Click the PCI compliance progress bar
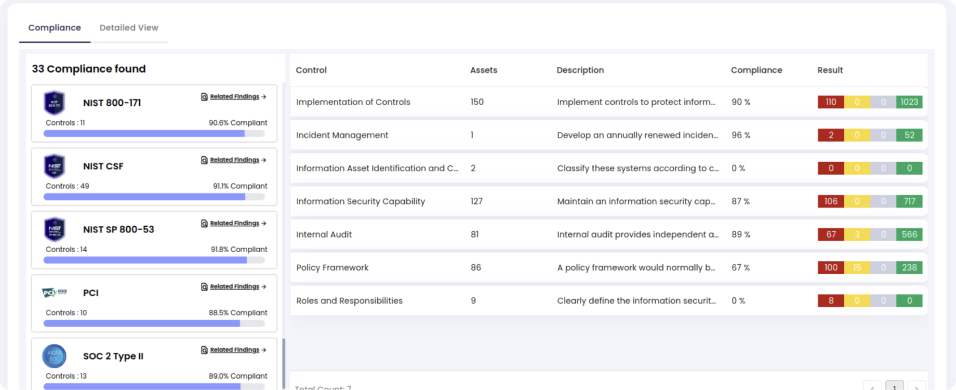The width and height of the screenshot is (956, 390). (x=154, y=324)
